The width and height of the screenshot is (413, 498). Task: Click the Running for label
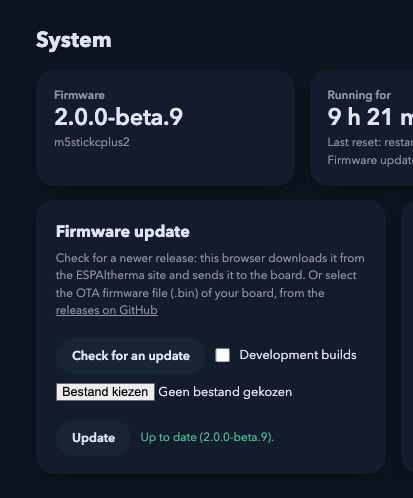[359, 95]
